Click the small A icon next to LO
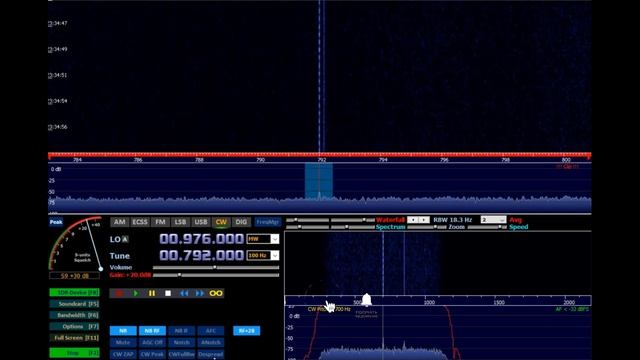 pos(125,239)
